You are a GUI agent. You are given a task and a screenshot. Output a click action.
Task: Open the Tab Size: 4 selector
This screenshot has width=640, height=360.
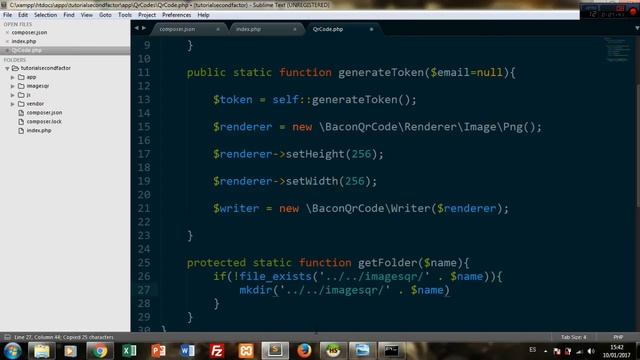point(573,337)
